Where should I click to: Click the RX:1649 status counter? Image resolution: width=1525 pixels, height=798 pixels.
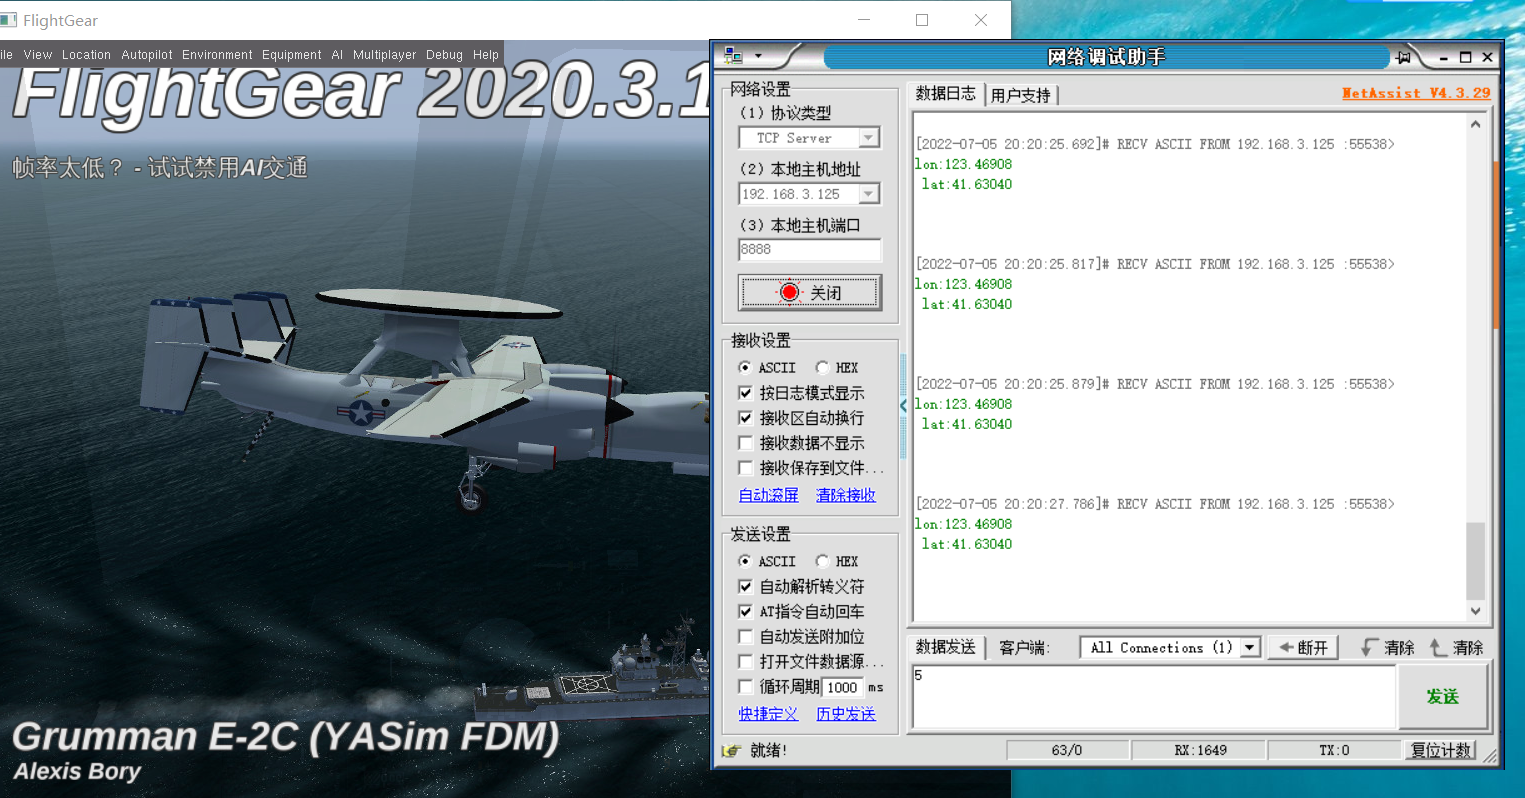[1200, 750]
